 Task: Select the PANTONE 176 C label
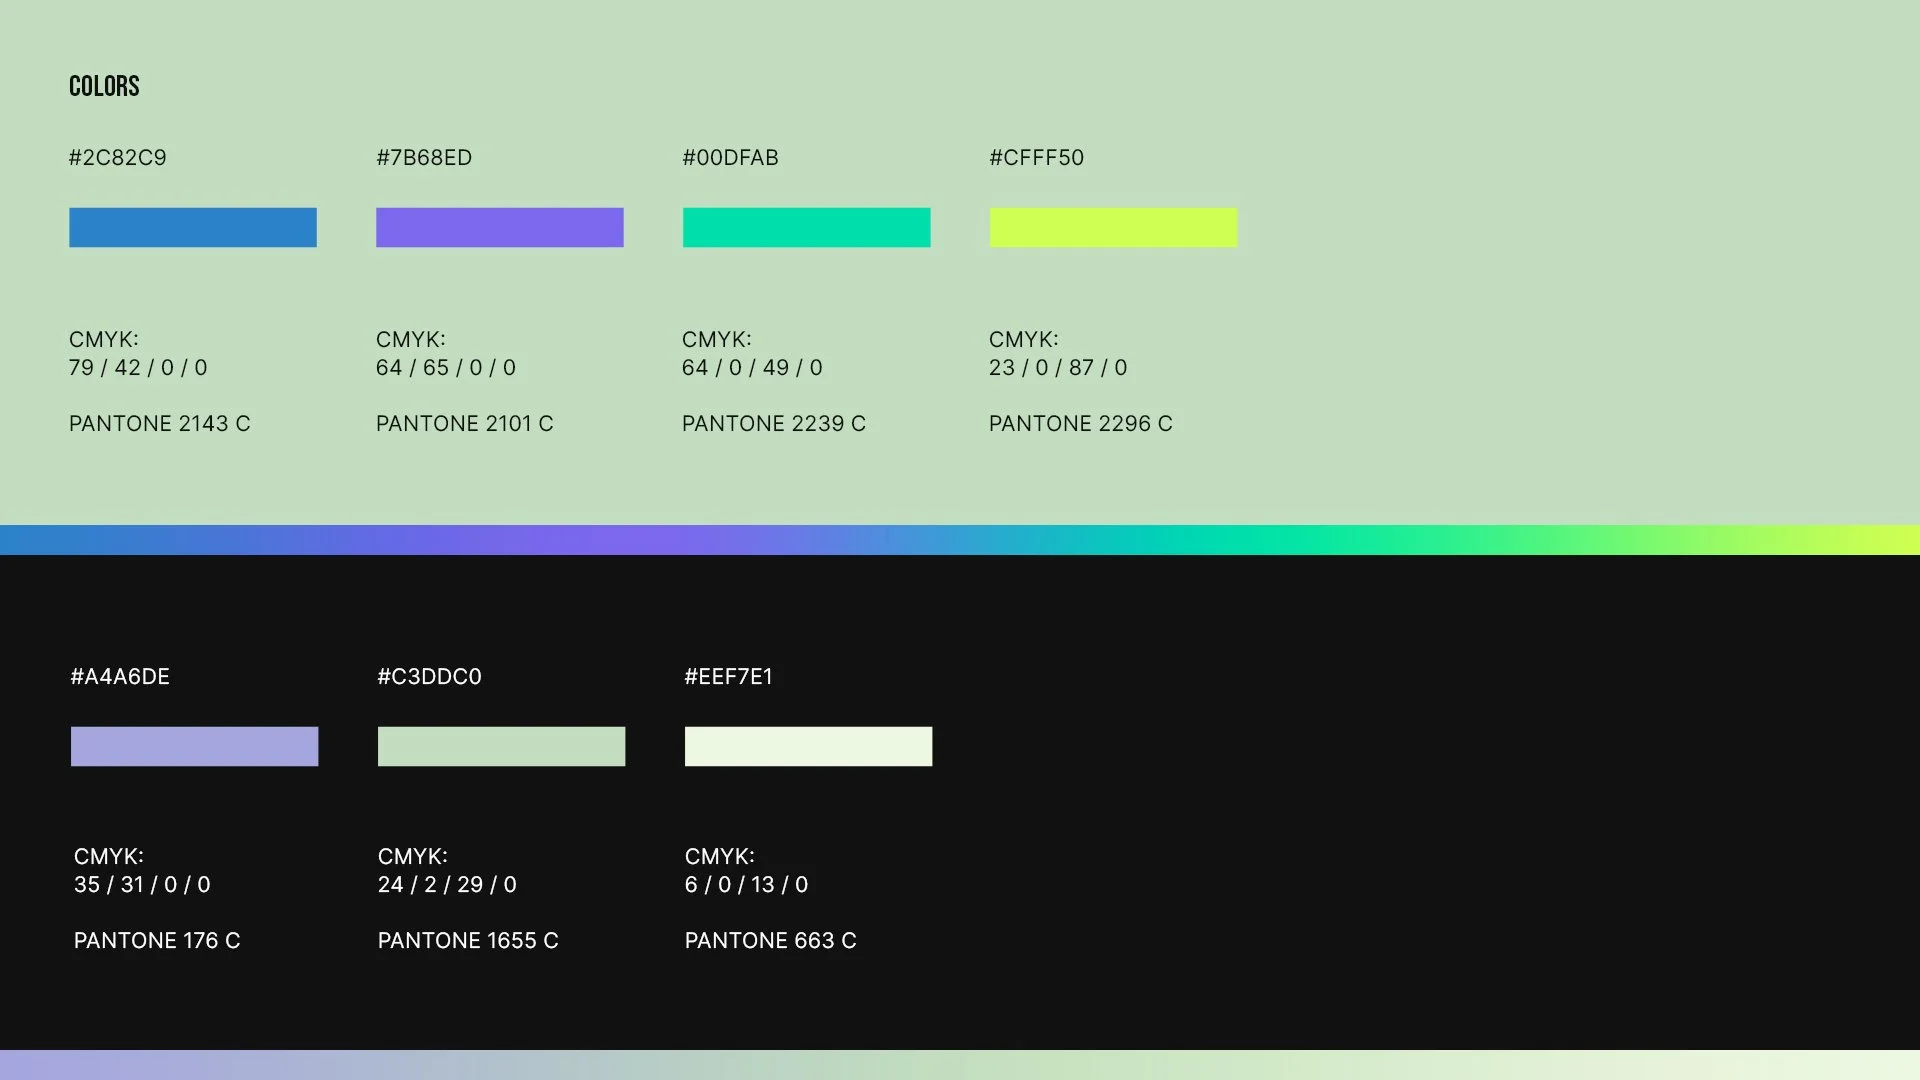click(x=157, y=940)
